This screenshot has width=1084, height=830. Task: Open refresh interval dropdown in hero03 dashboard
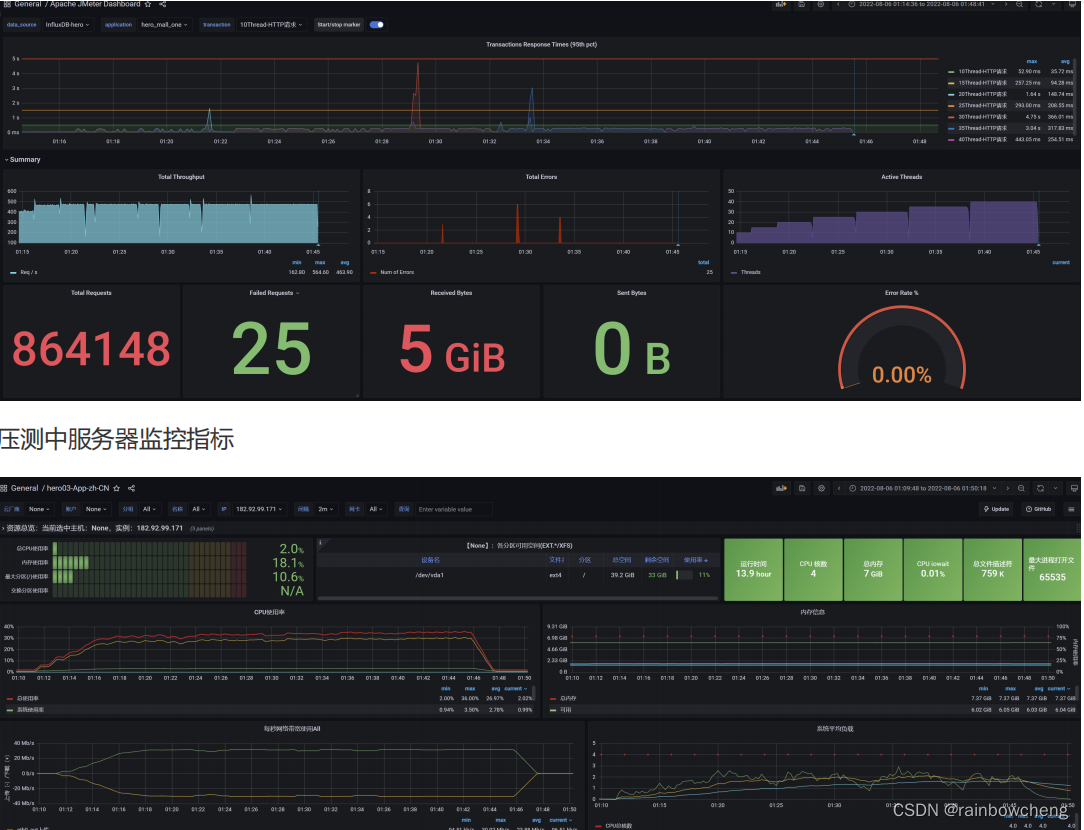[x=1055, y=489]
